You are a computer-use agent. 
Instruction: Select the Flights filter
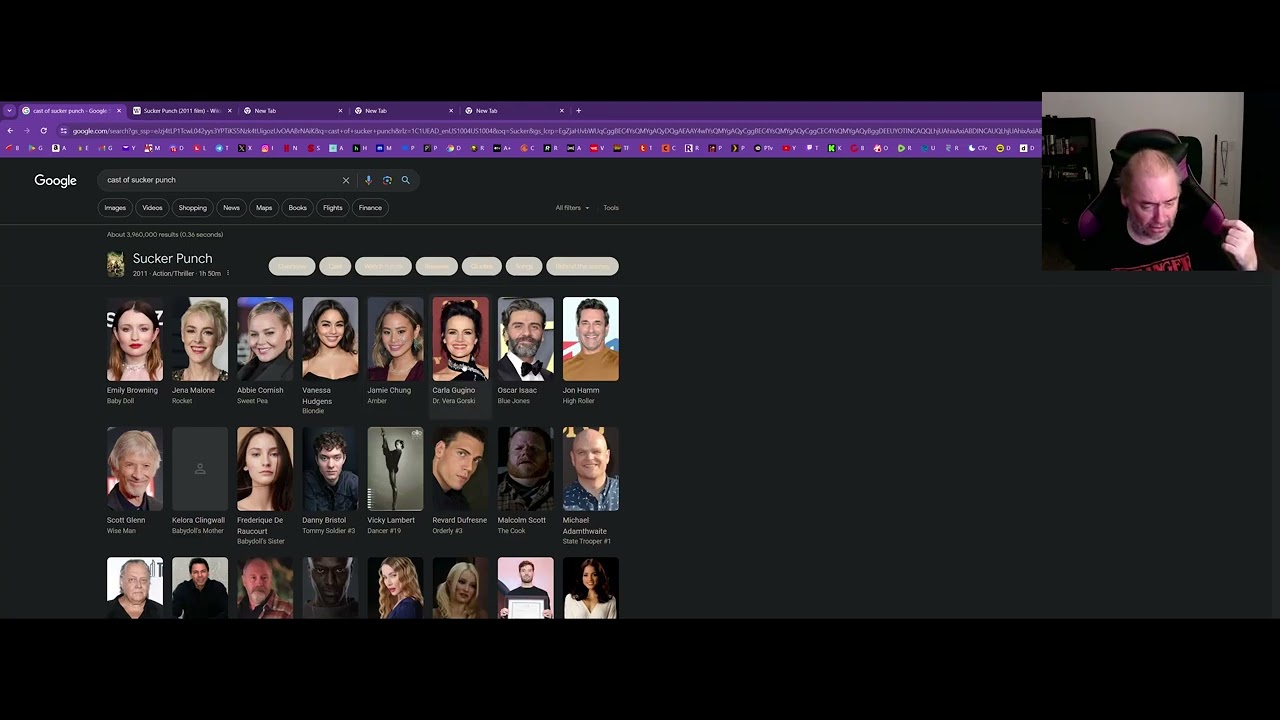(333, 208)
